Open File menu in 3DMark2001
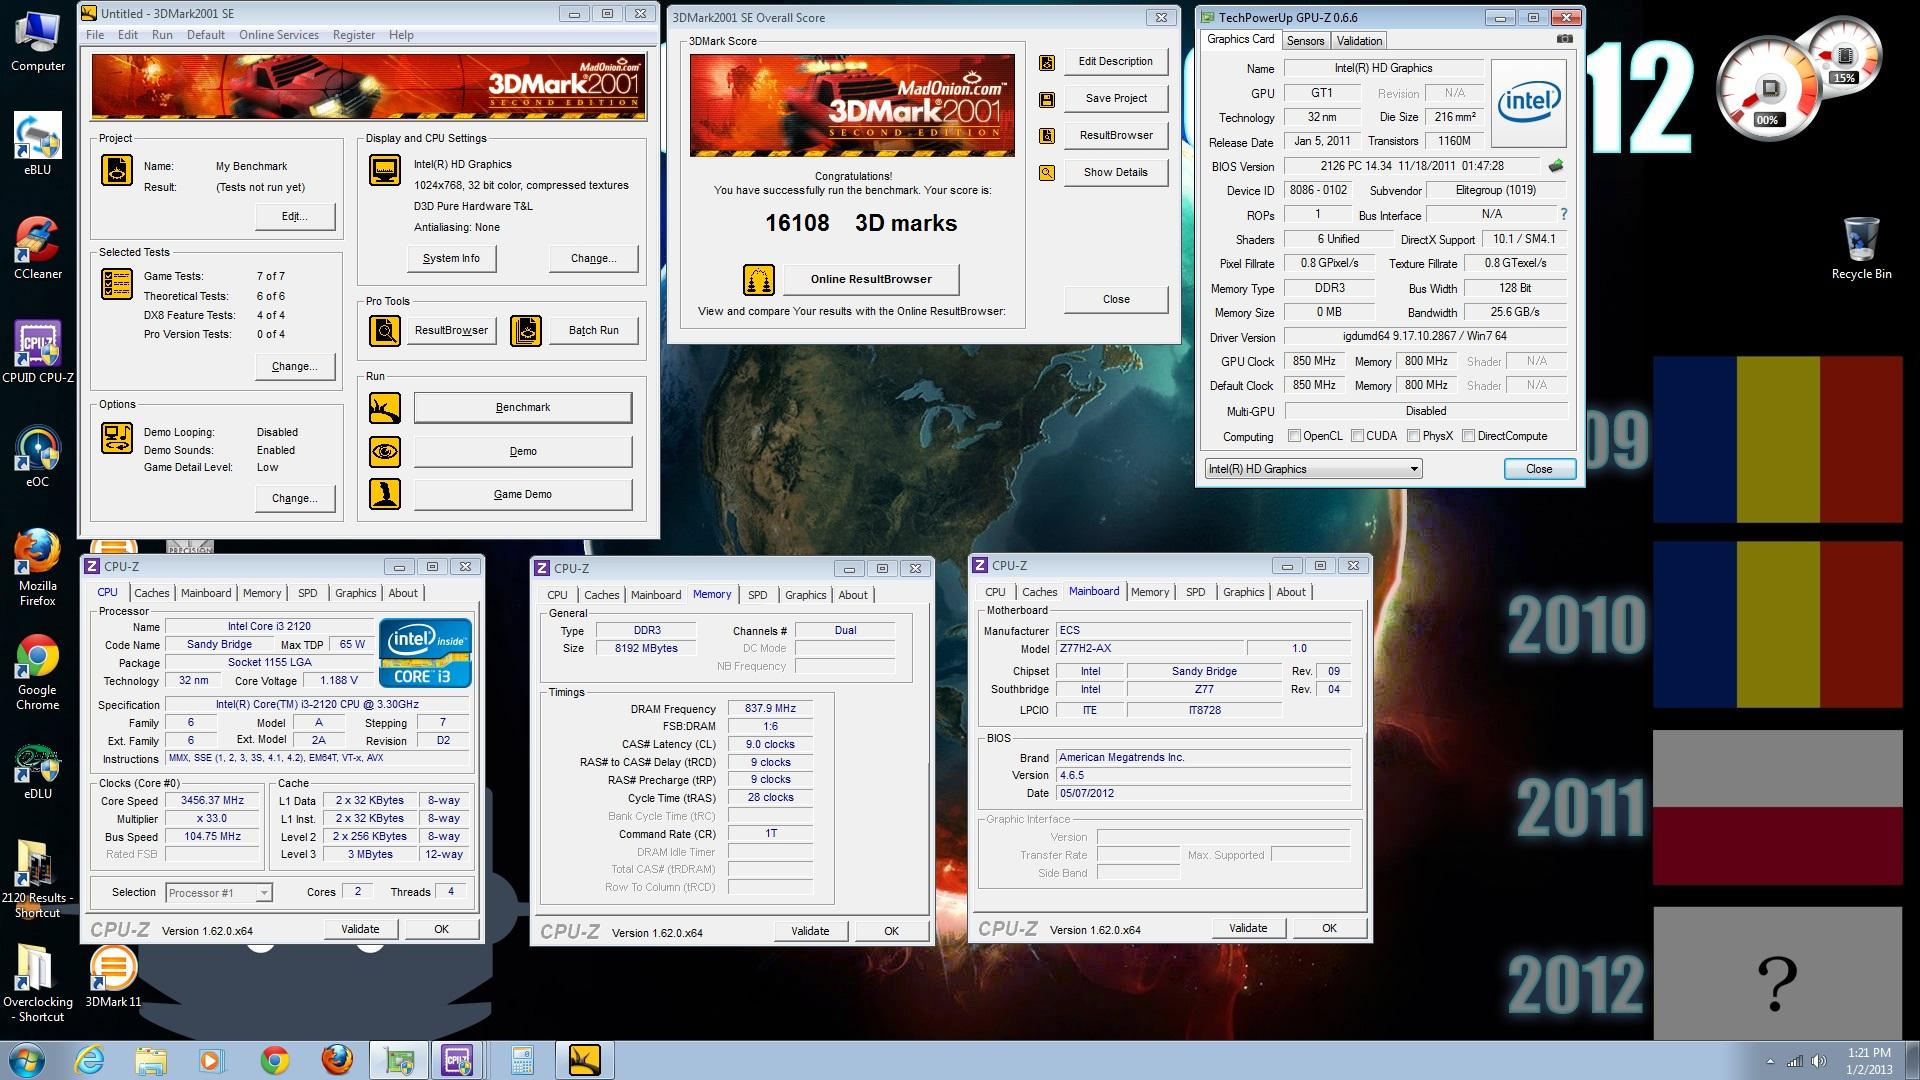1920x1080 pixels. [95, 35]
